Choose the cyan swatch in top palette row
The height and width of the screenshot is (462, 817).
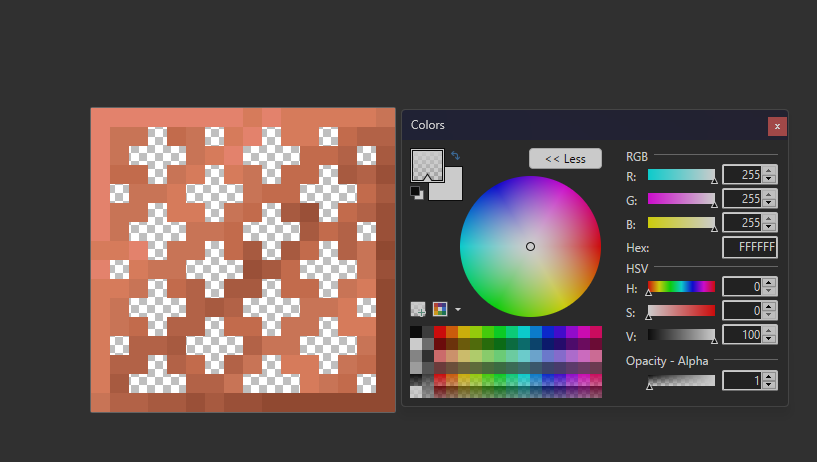coord(524,332)
